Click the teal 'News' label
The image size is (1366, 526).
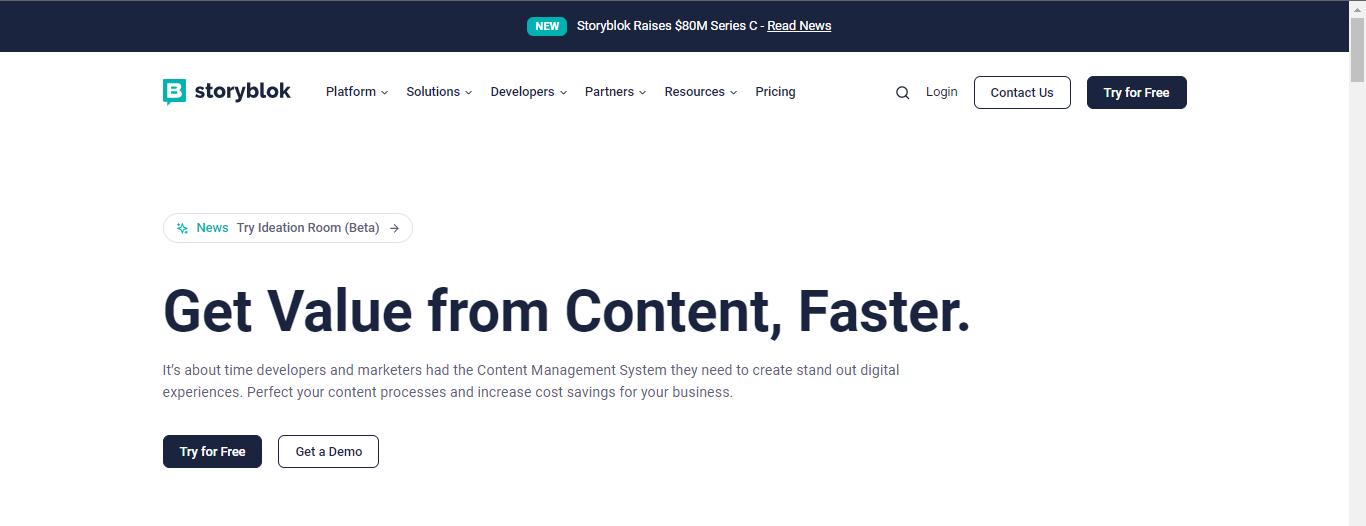click(212, 228)
